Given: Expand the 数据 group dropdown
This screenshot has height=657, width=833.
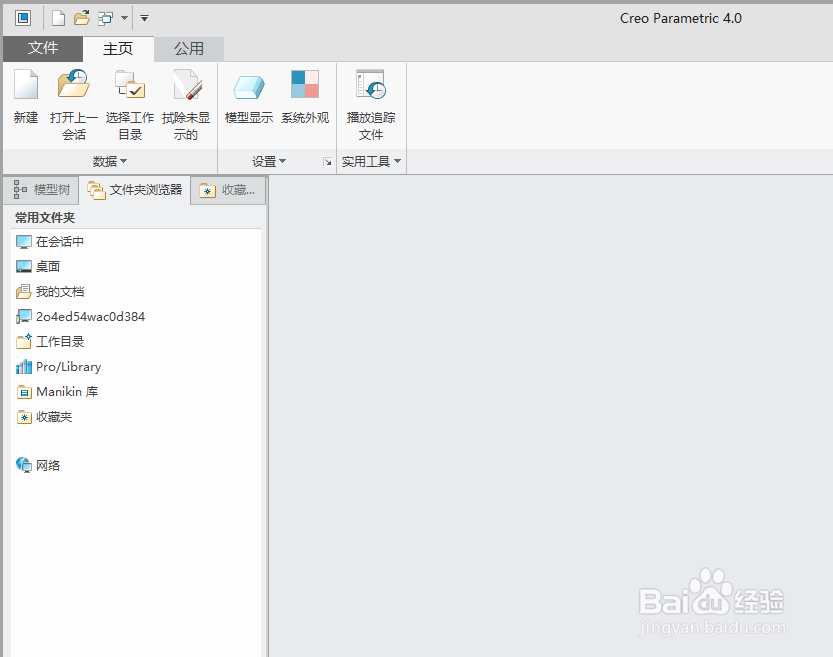Looking at the screenshot, I should pyautogui.click(x=110, y=161).
